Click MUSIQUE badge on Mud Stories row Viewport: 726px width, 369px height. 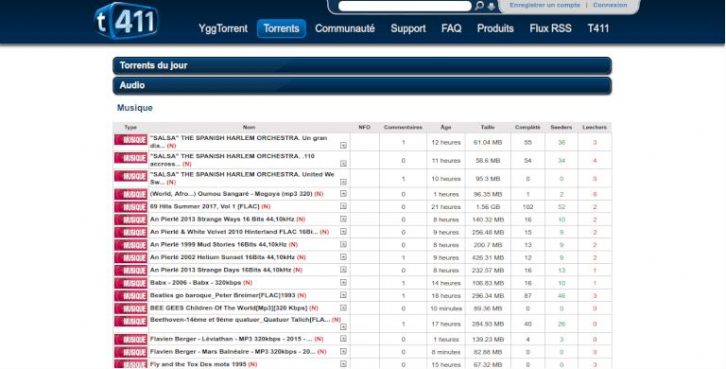click(131, 245)
